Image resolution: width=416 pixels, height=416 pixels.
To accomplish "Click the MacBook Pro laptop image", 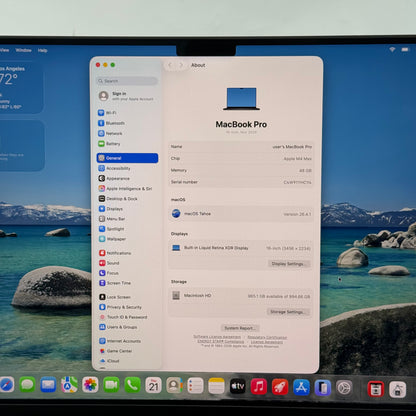I will (x=242, y=99).
